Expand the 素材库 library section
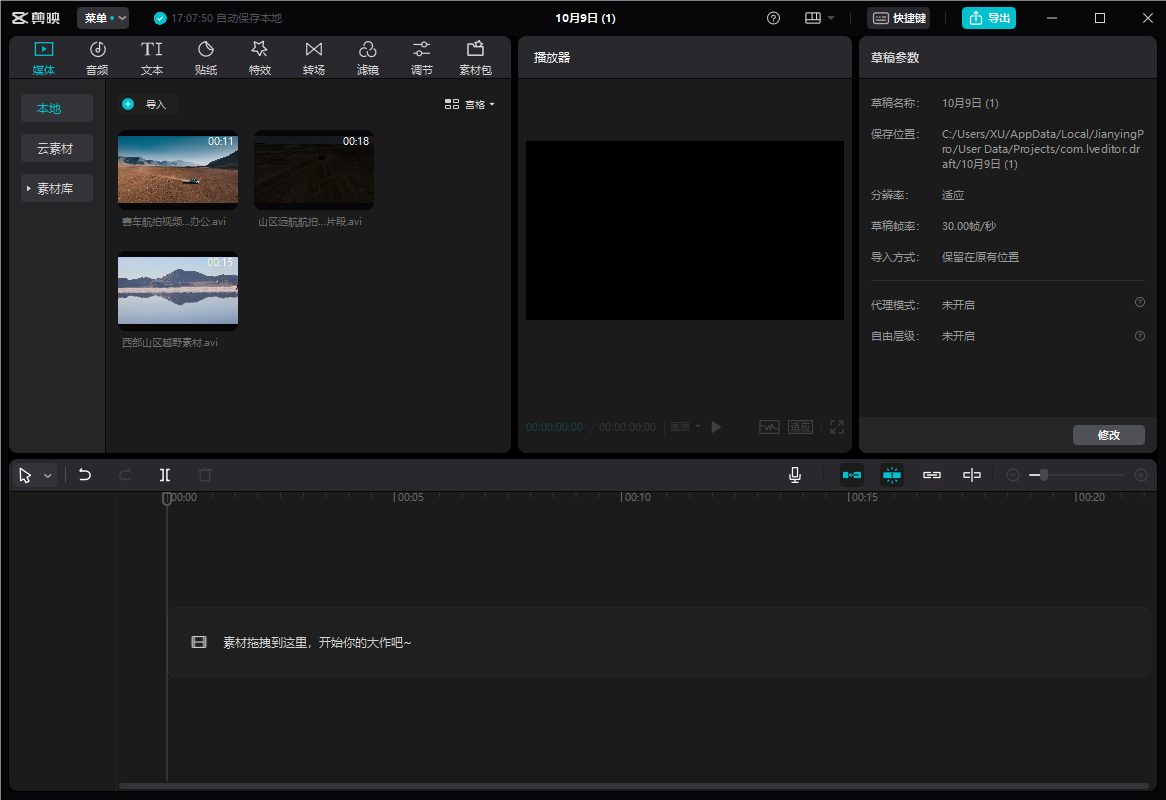Viewport: 1166px width, 800px height. [x=57, y=188]
